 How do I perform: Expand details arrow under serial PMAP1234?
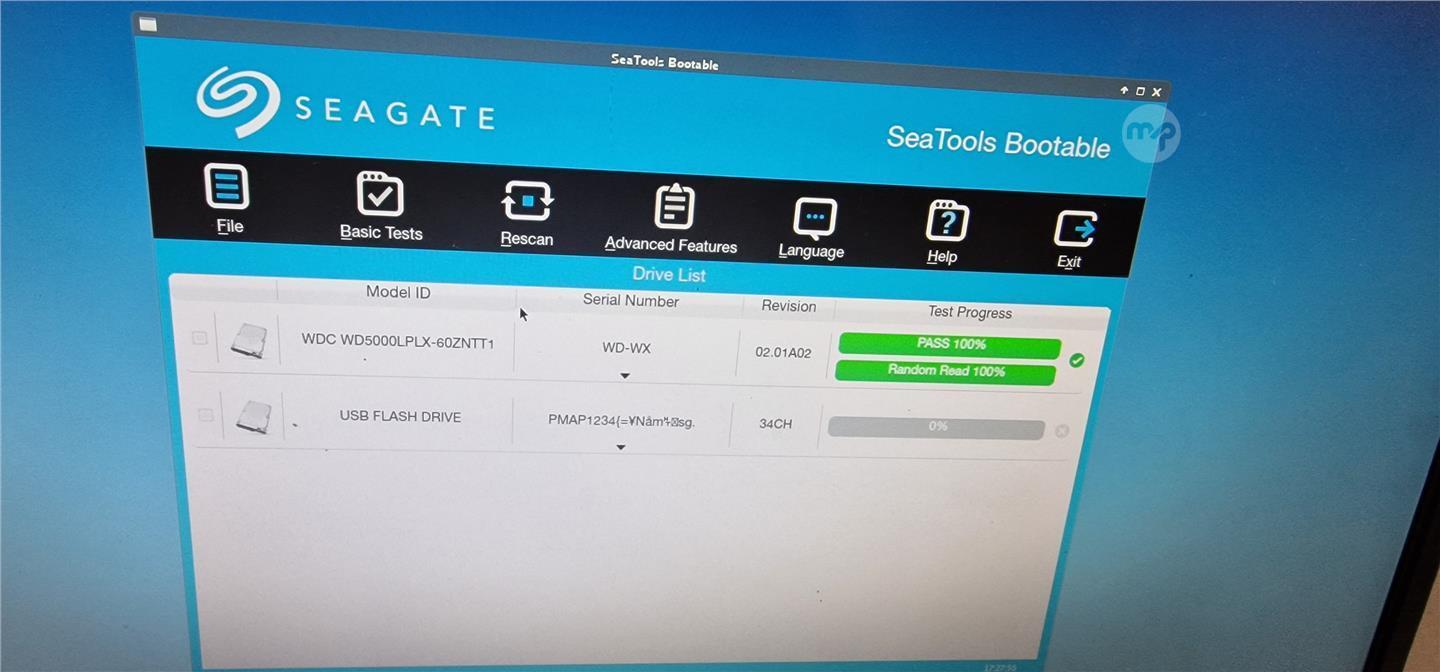(x=621, y=447)
